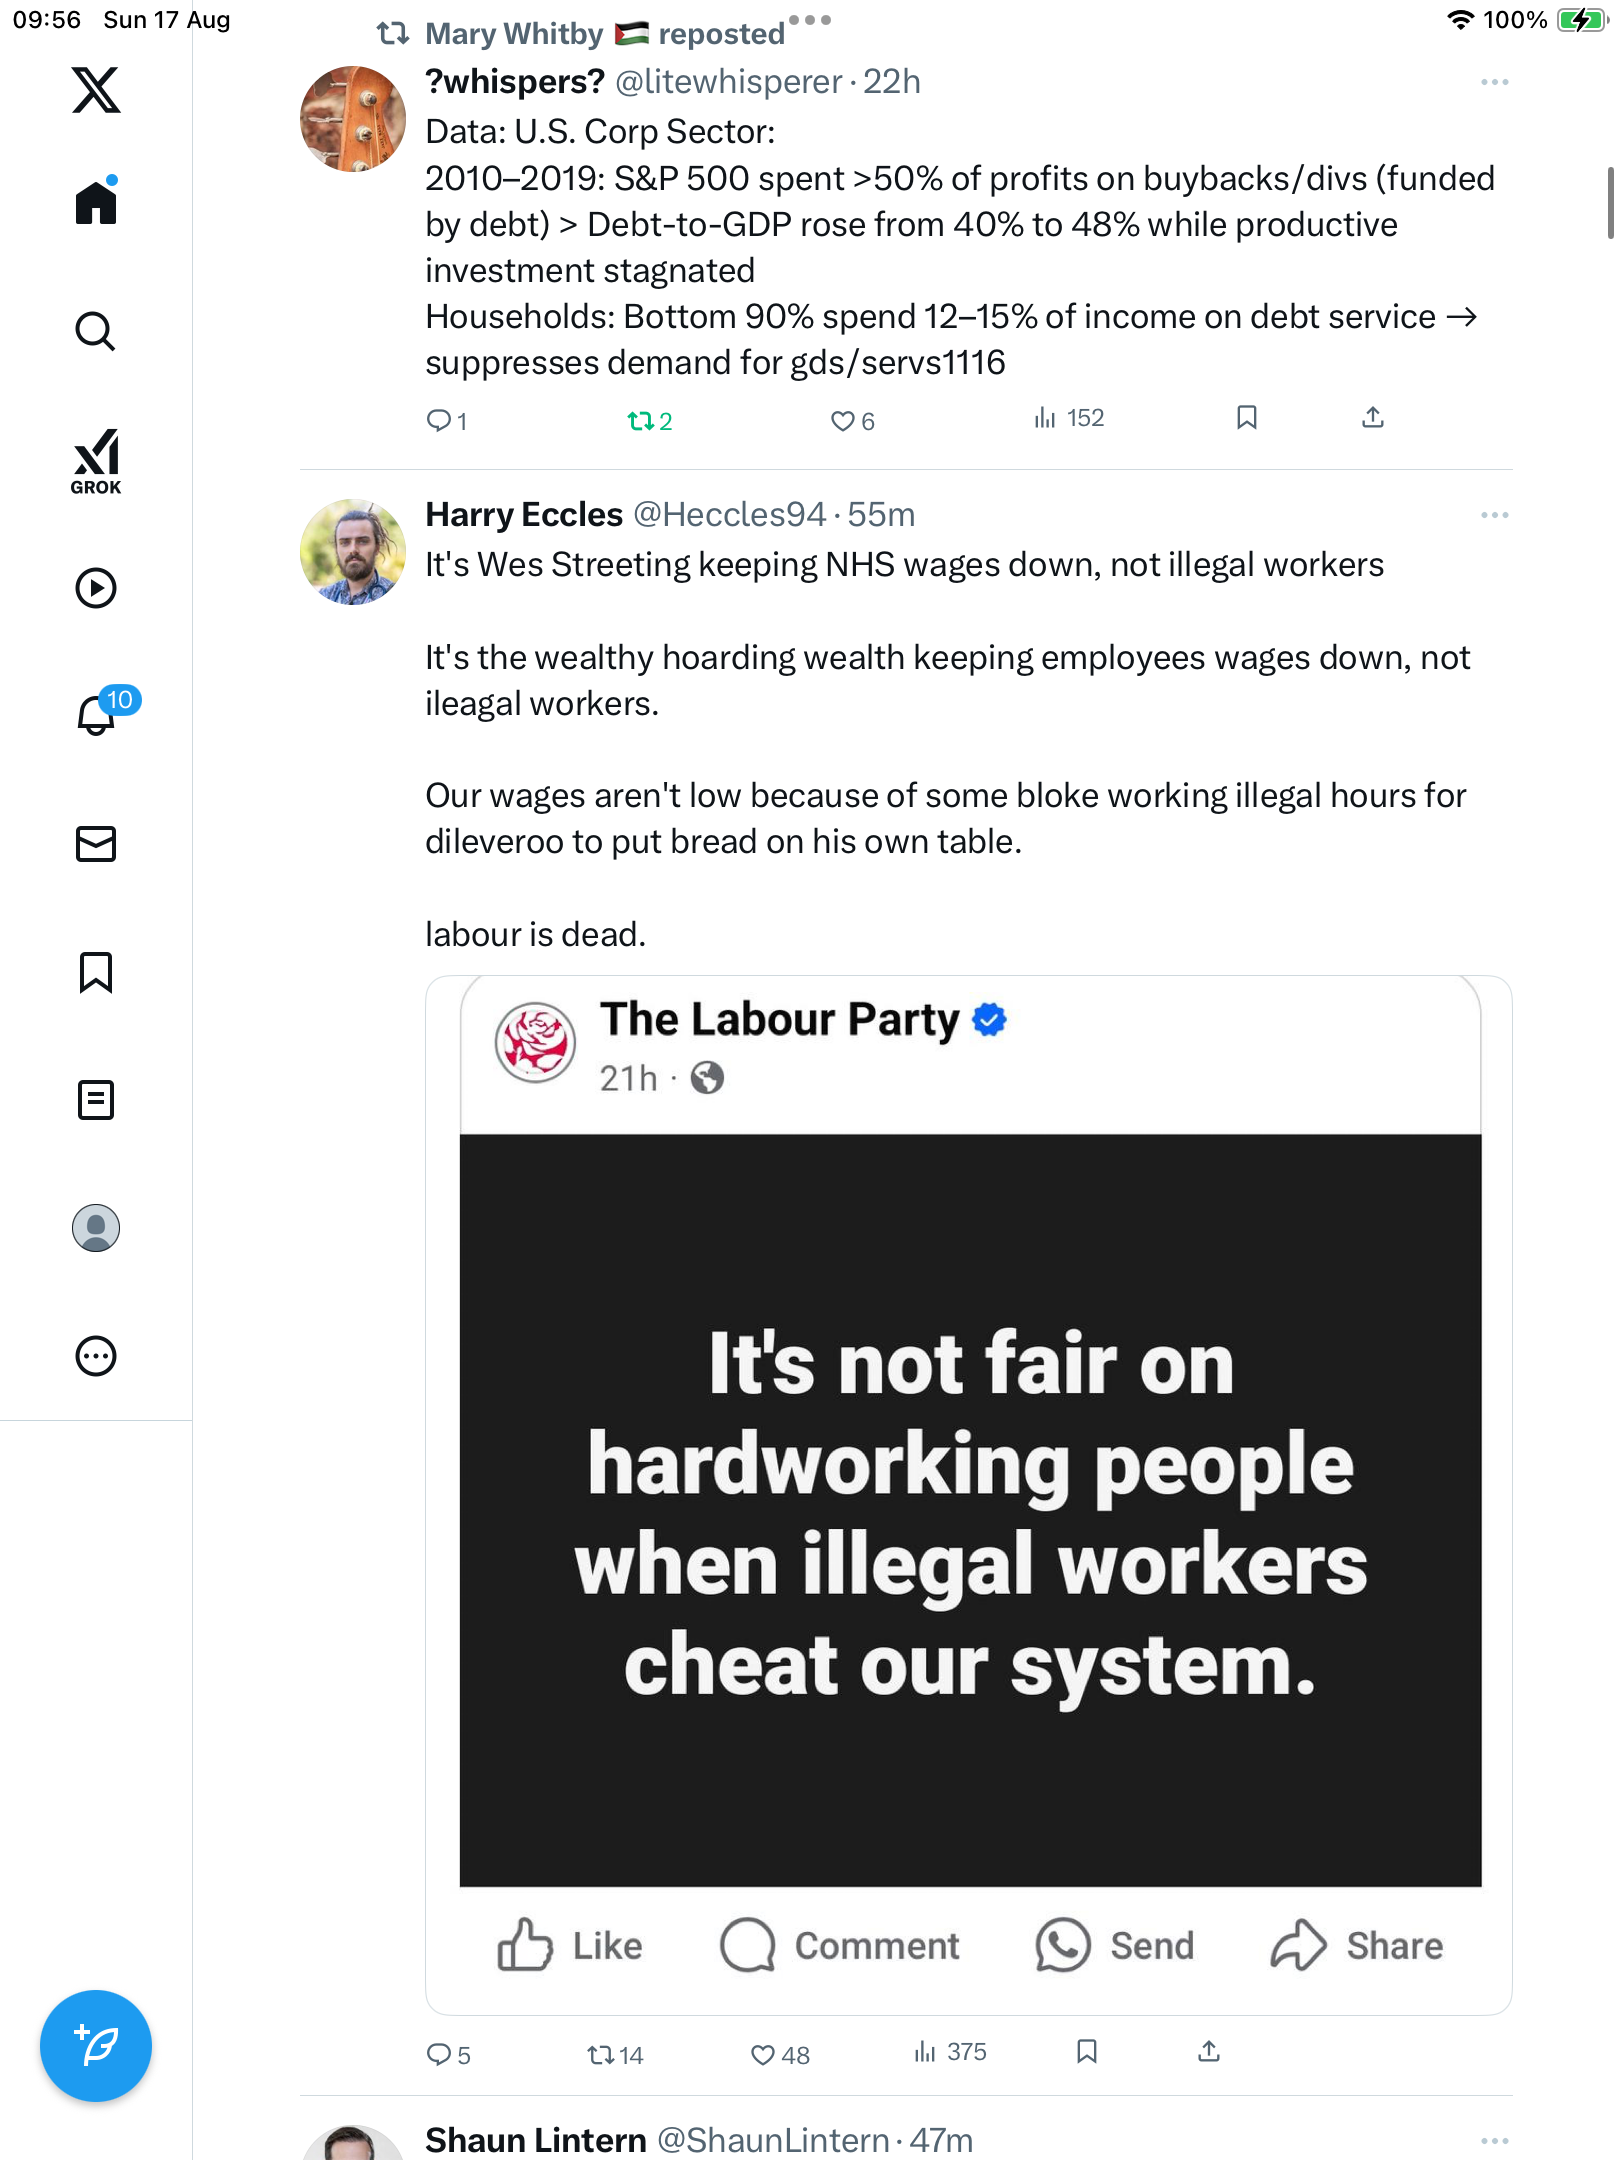This screenshot has width=1620, height=2160.
Task: Open the Grok AI assistant
Action: (x=96, y=461)
